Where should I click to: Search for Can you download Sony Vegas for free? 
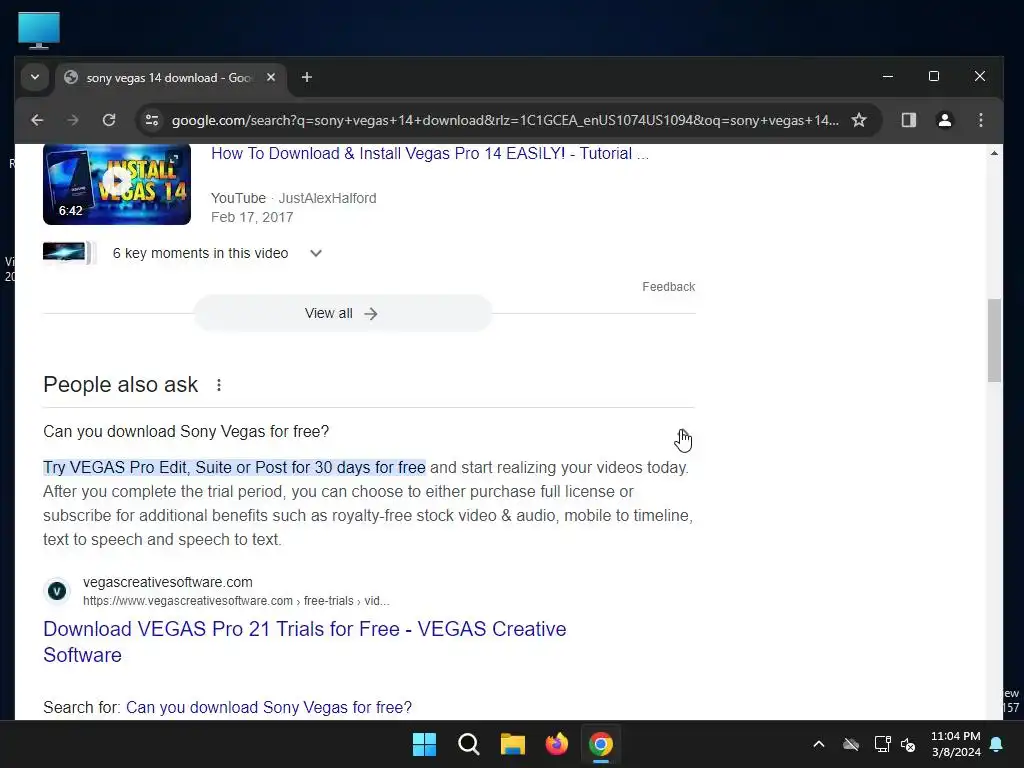click(268, 707)
